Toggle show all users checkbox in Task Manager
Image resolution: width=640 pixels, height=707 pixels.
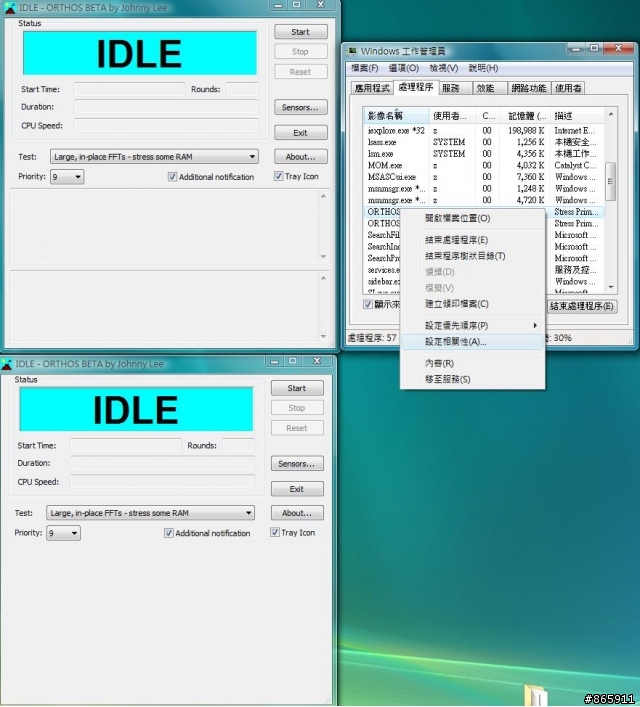coord(368,304)
